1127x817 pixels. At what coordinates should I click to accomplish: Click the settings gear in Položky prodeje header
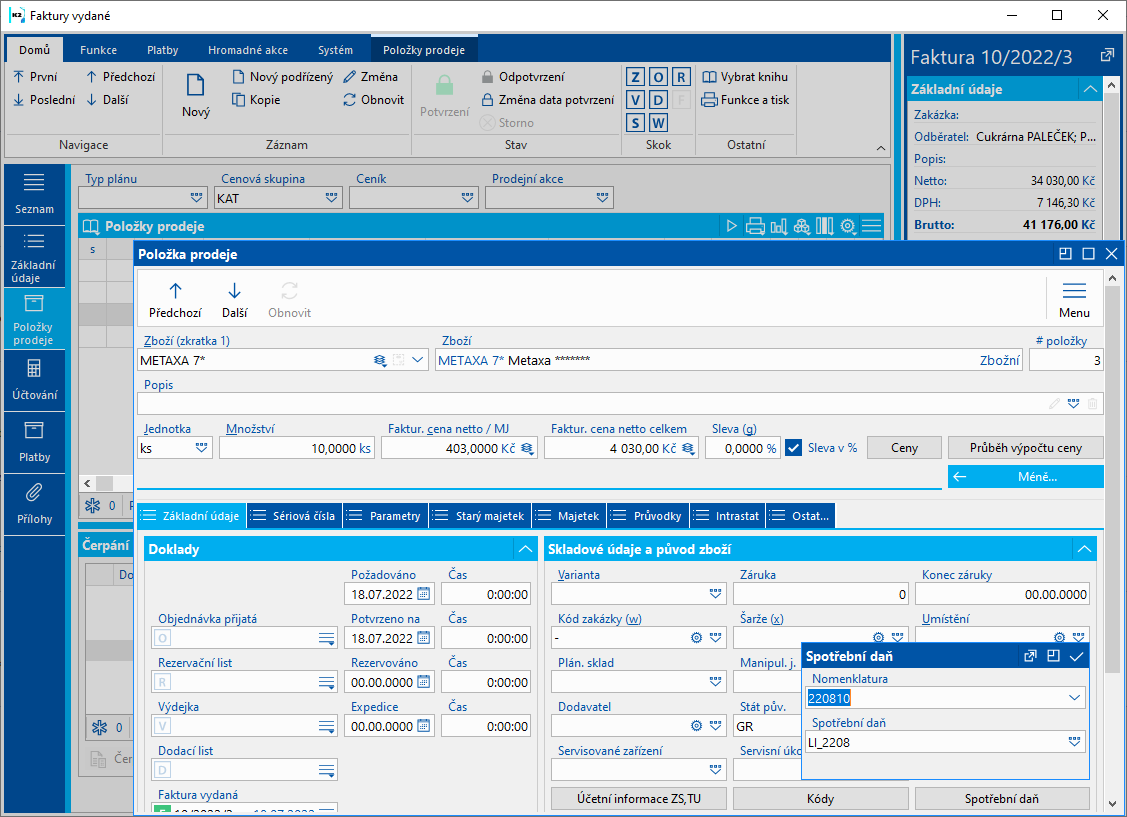[848, 226]
